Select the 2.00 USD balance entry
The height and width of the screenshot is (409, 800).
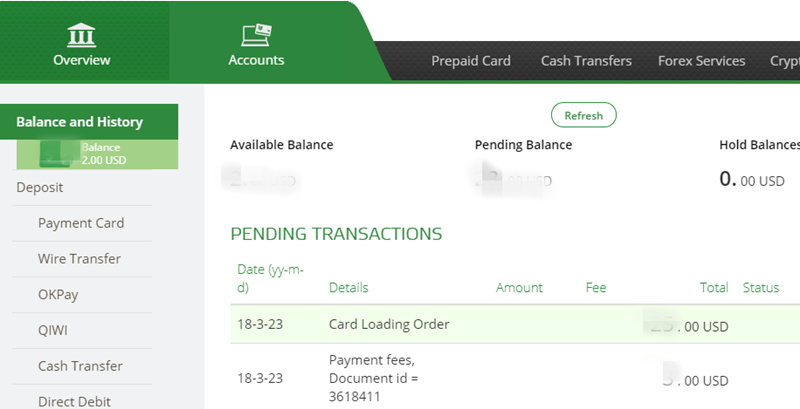(97, 153)
